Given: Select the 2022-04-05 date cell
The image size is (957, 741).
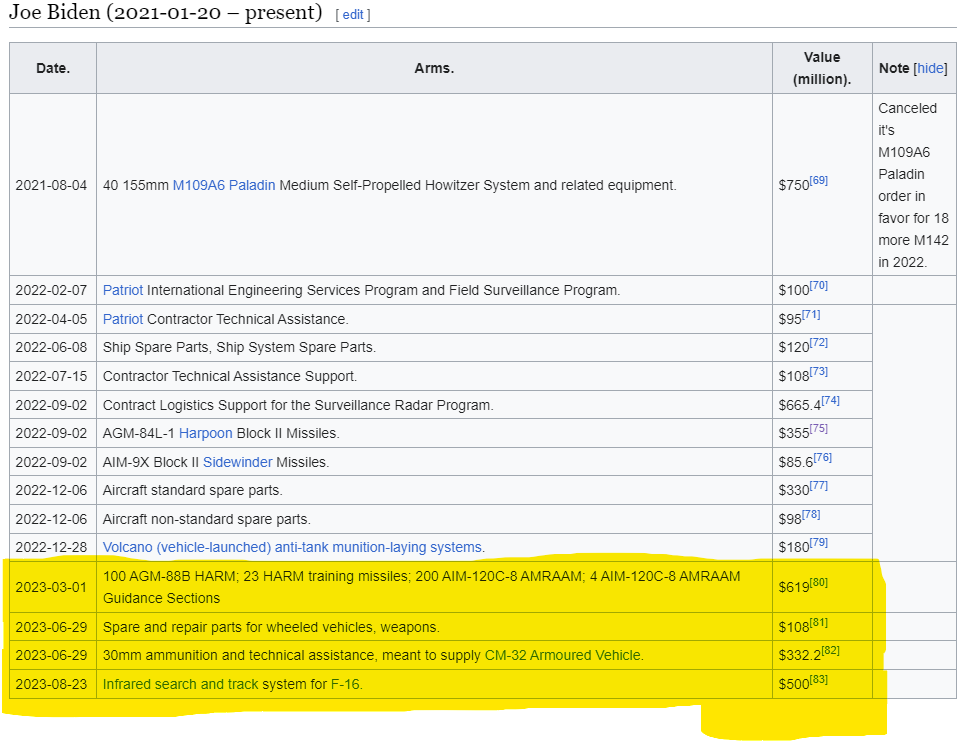Looking at the screenshot, I should pyautogui.click(x=53, y=319).
